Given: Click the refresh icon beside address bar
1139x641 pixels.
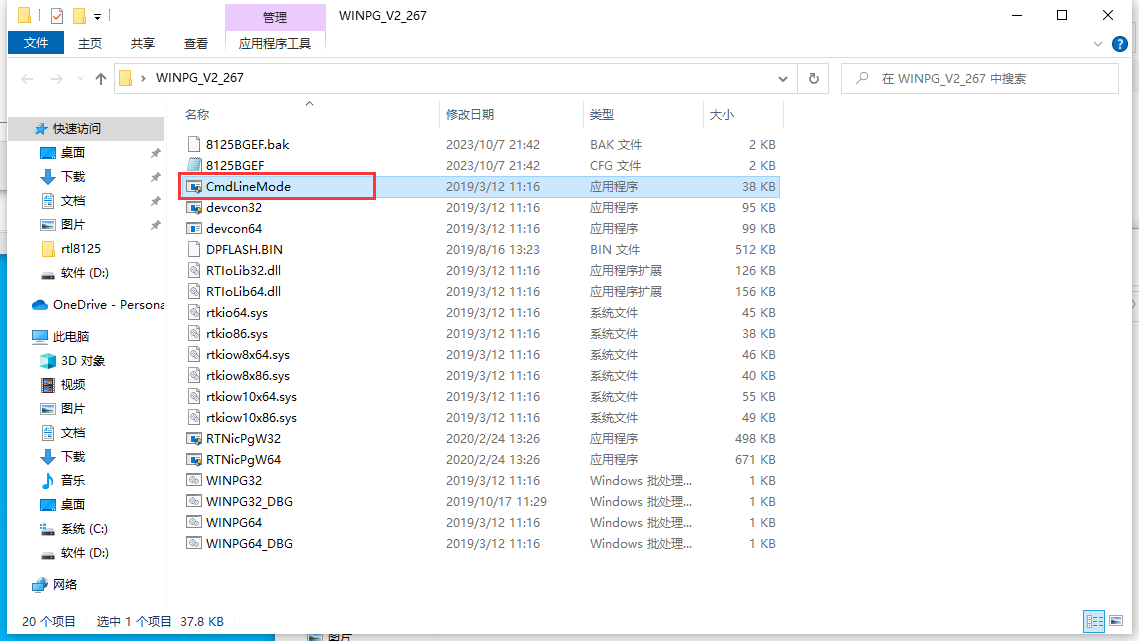Looking at the screenshot, I should point(814,78).
